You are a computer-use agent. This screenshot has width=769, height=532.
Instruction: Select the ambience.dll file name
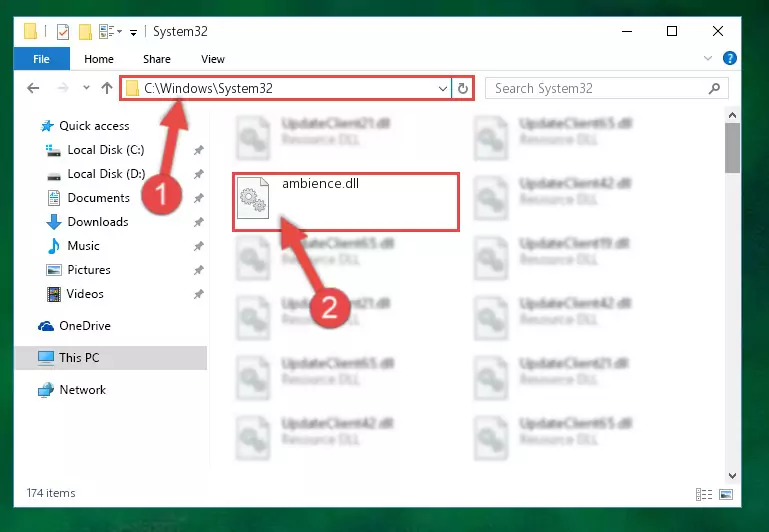click(x=320, y=183)
